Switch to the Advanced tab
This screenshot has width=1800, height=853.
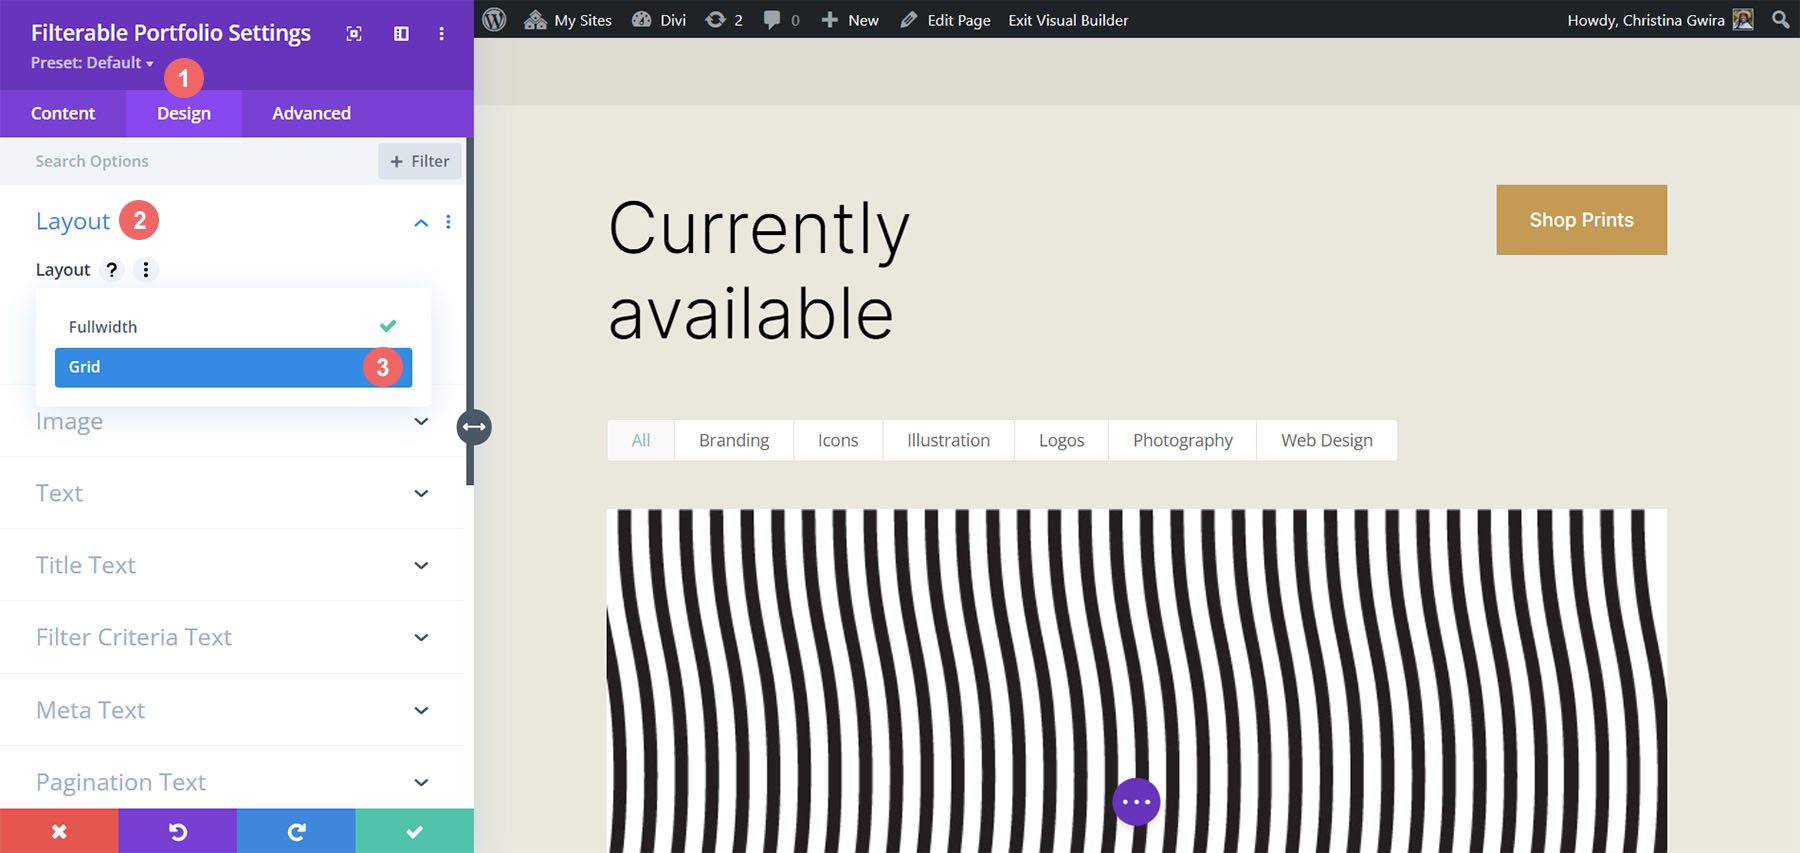(x=311, y=113)
